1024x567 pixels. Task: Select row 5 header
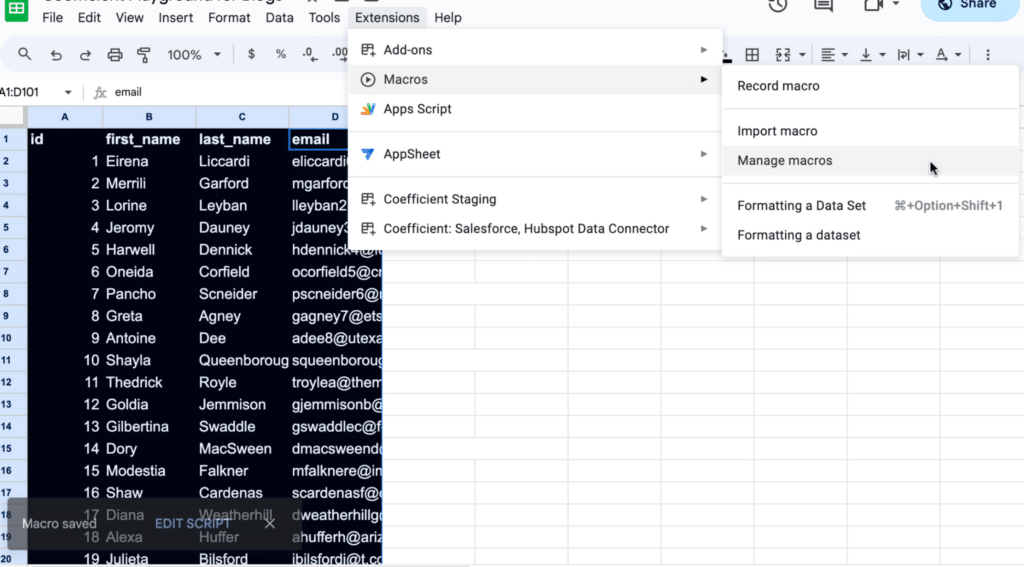(x=13, y=228)
